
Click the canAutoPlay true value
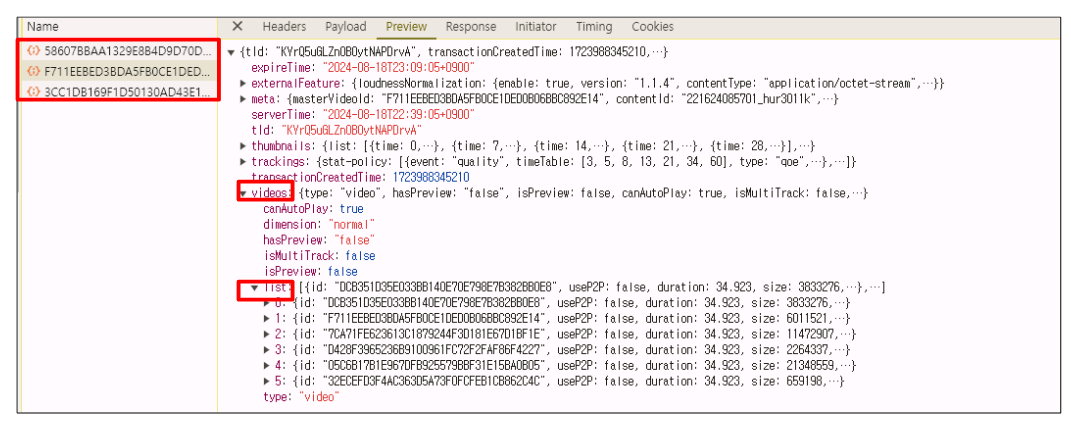pyautogui.click(x=351, y=209)
